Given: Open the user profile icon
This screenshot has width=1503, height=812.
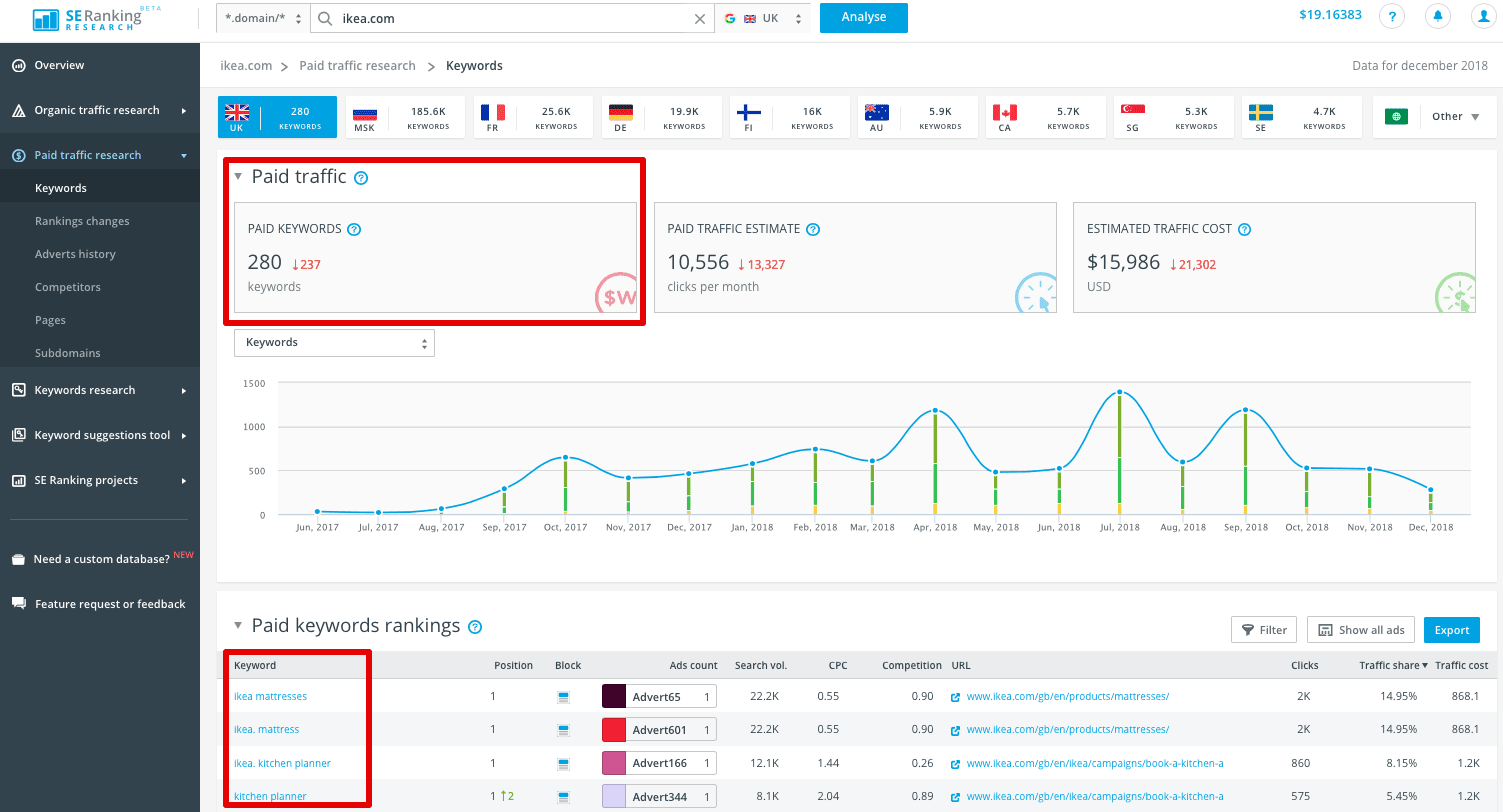Looking at the screenshot, I should tap(1484, 17).
